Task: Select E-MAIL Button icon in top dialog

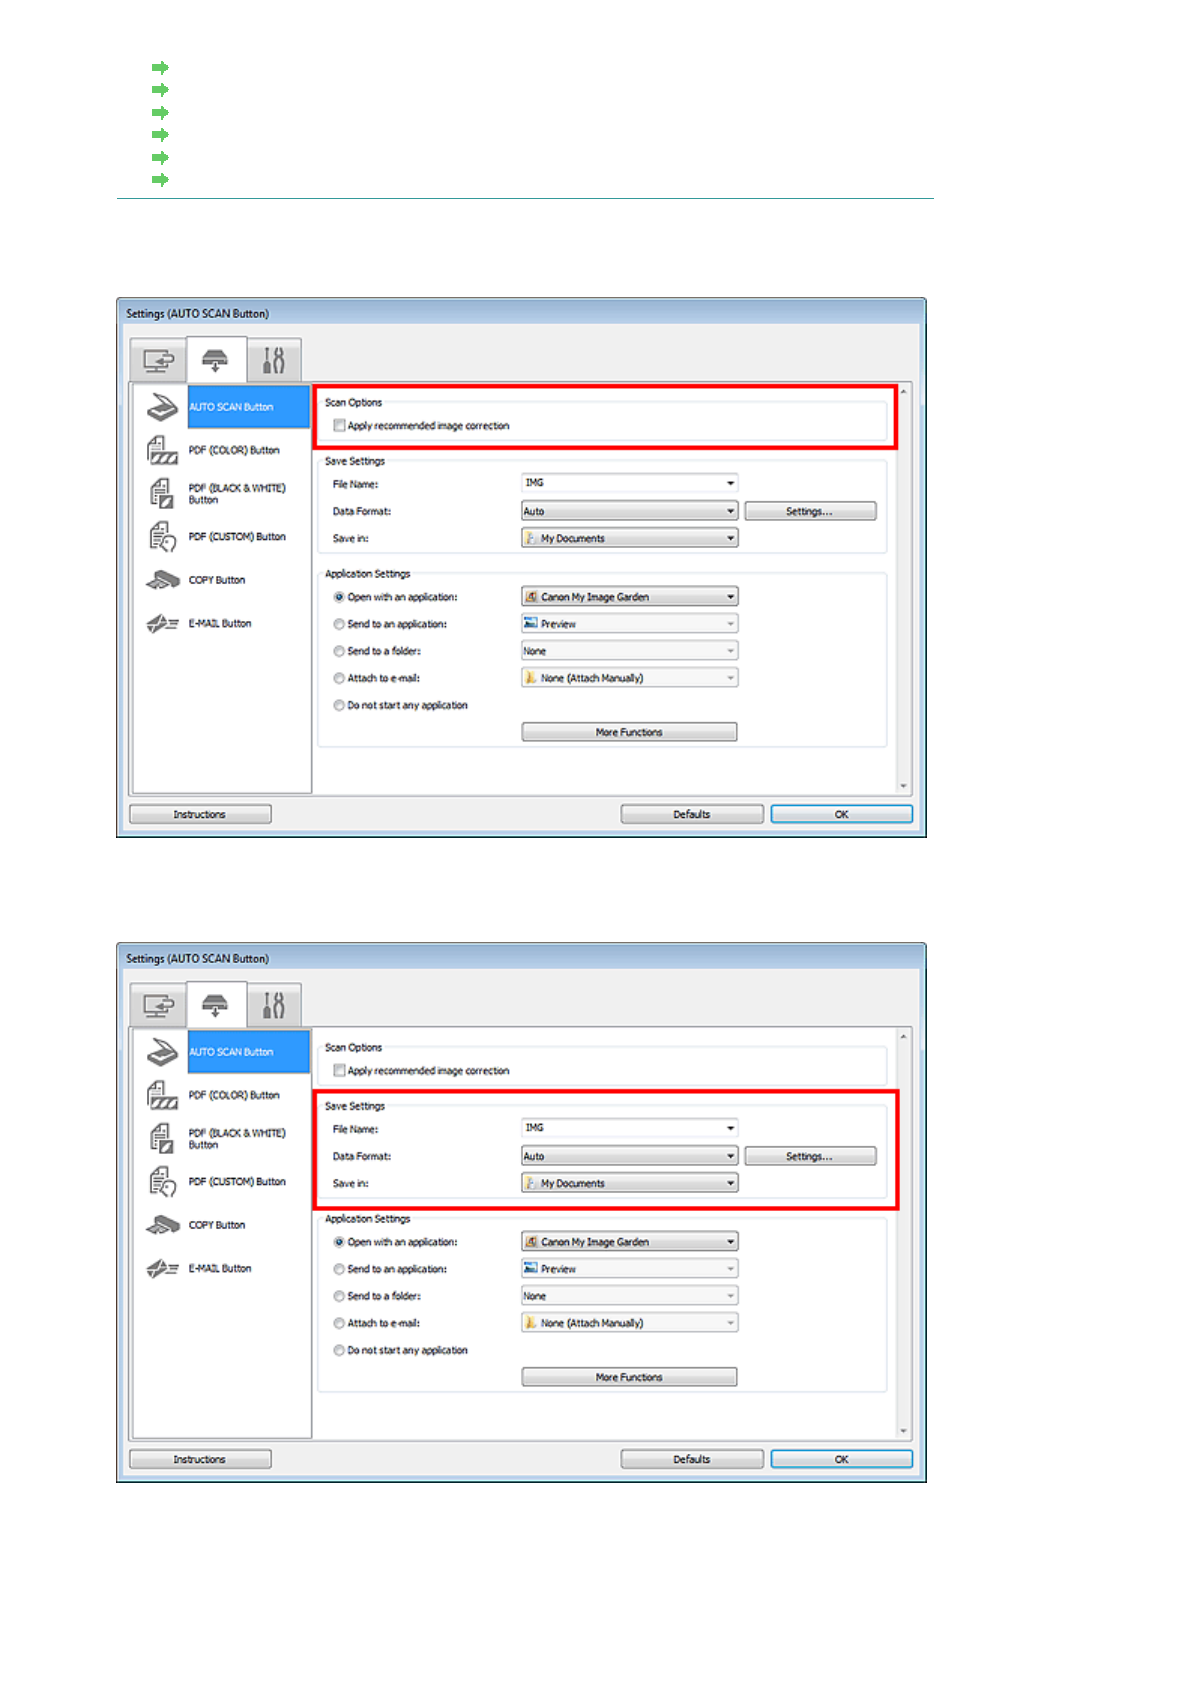Action: (162, 624)
